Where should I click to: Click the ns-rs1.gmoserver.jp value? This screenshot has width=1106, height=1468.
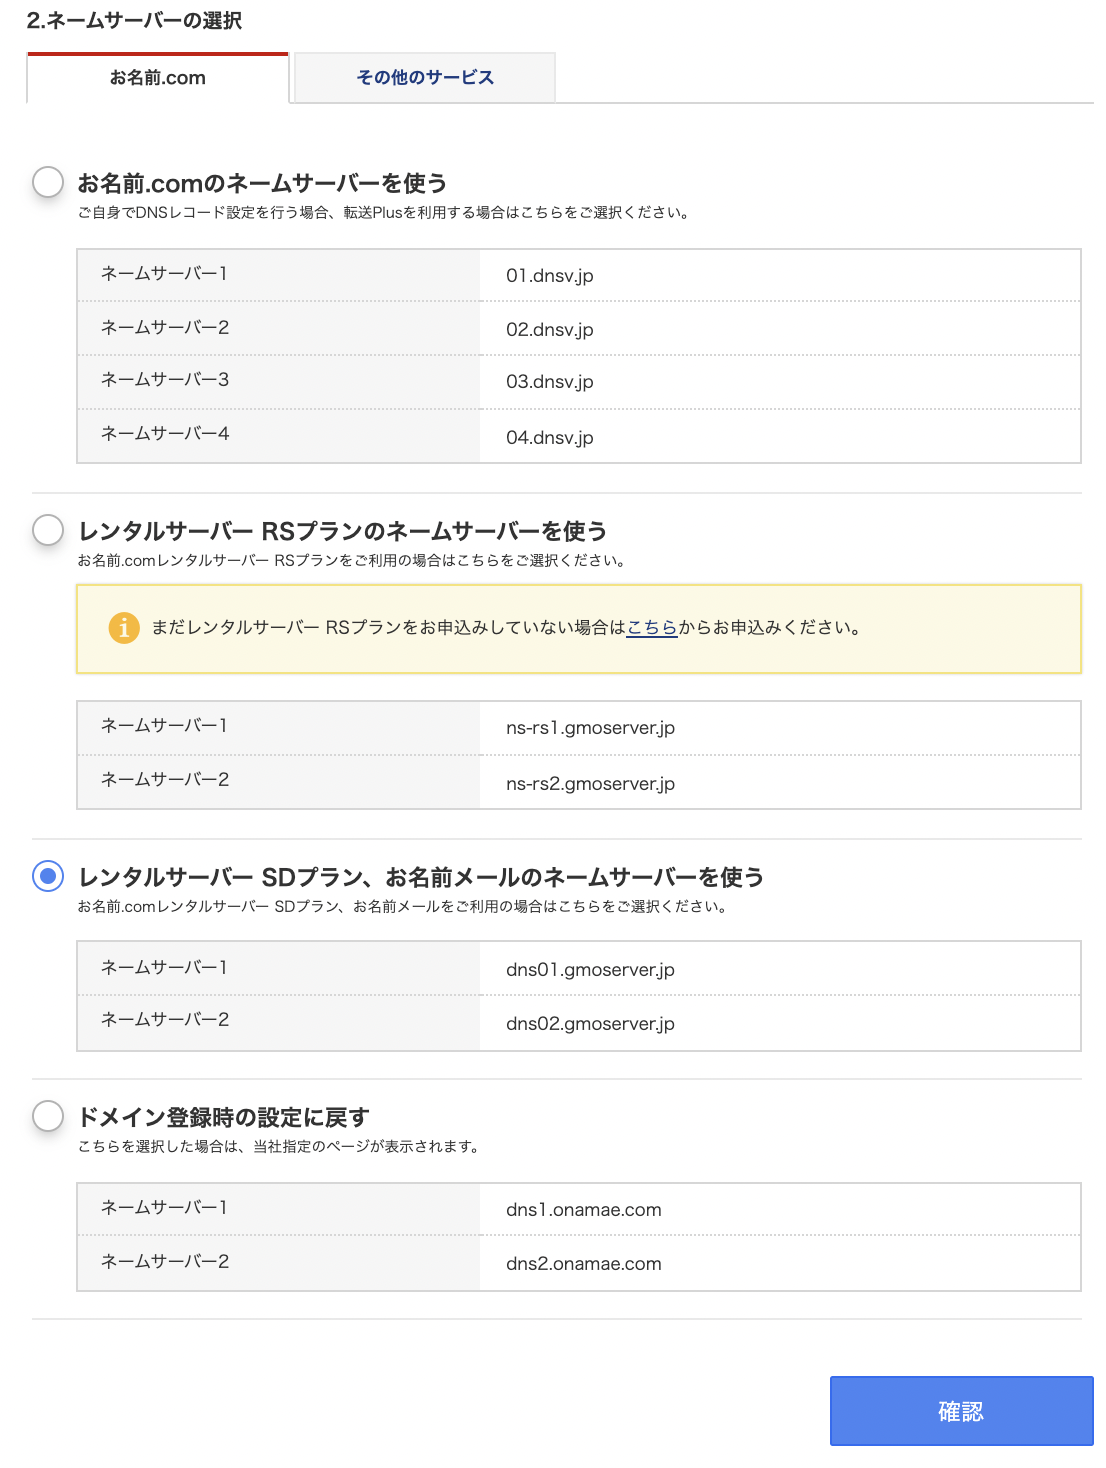(590, 728)
